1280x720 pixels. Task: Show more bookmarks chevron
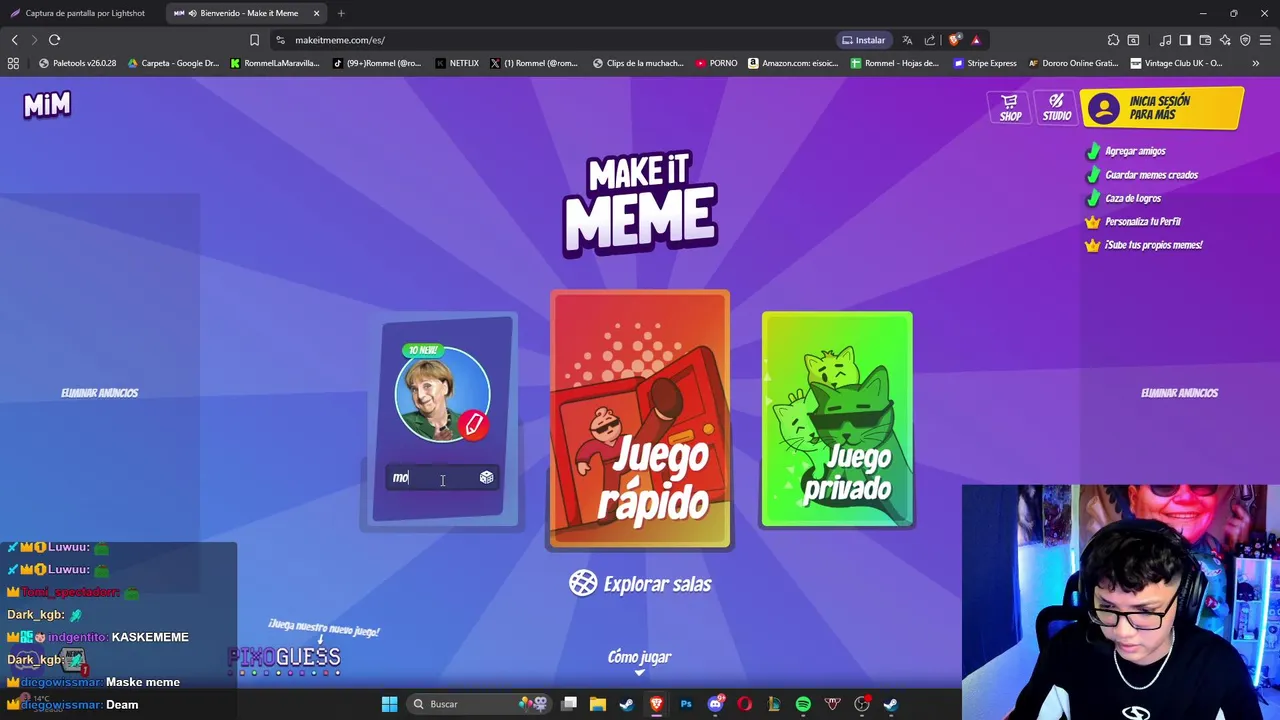(1255, 63)
